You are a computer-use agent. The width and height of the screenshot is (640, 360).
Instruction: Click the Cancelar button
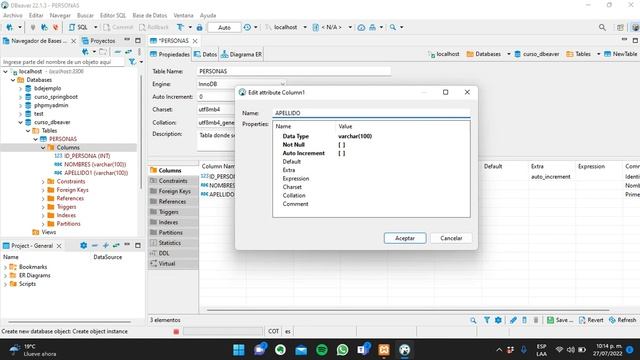451,238
